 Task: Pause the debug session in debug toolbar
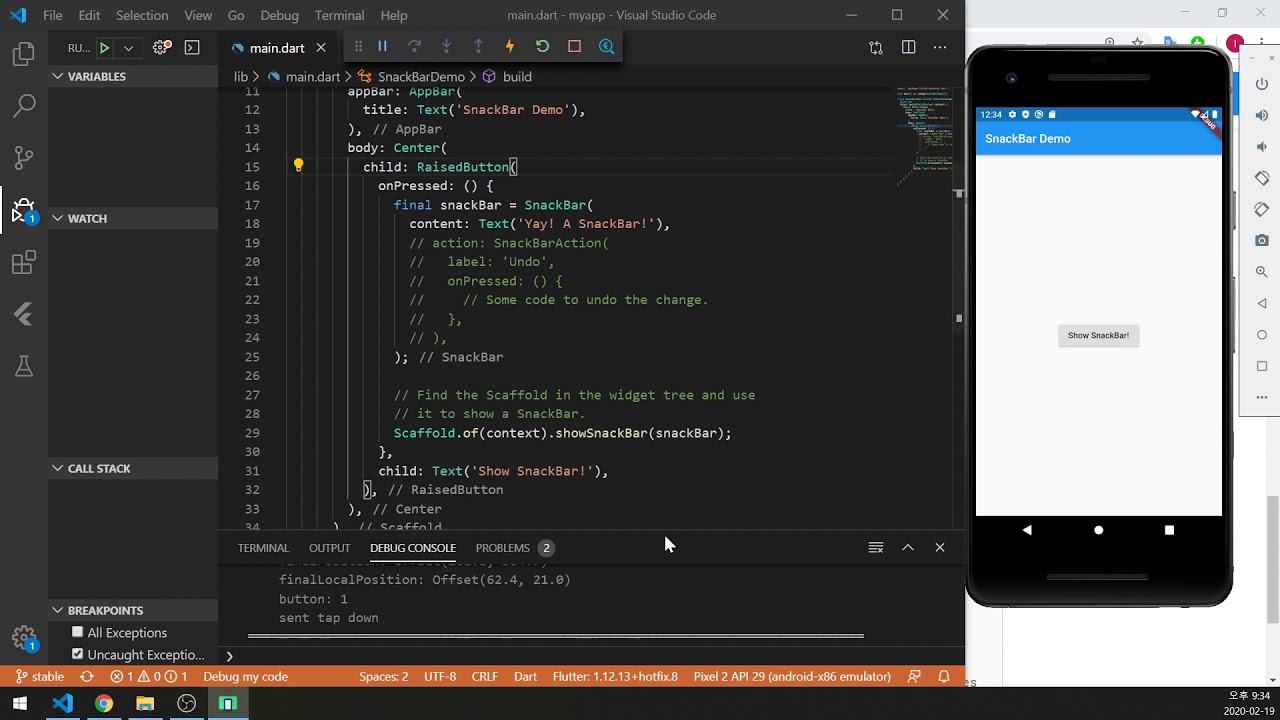[x=382, y=46]
